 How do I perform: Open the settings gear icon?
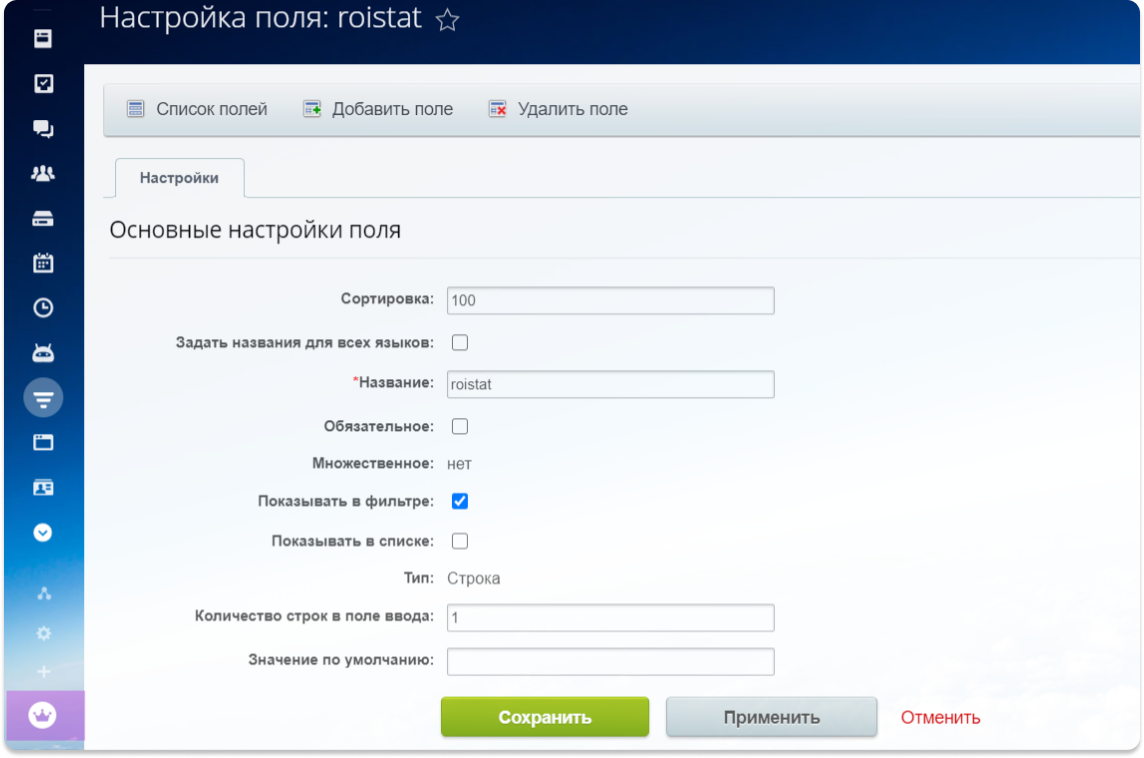pos(42,633)
